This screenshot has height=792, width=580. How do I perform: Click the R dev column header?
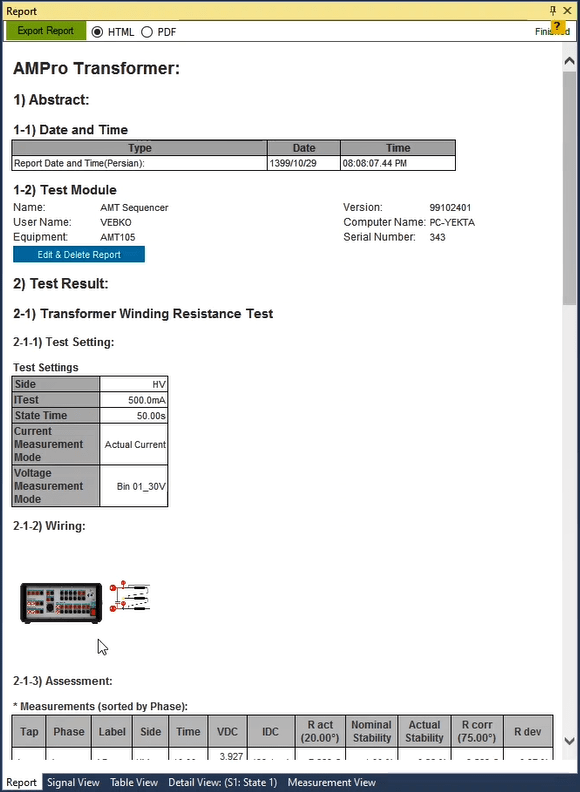[x=528, y=731]
